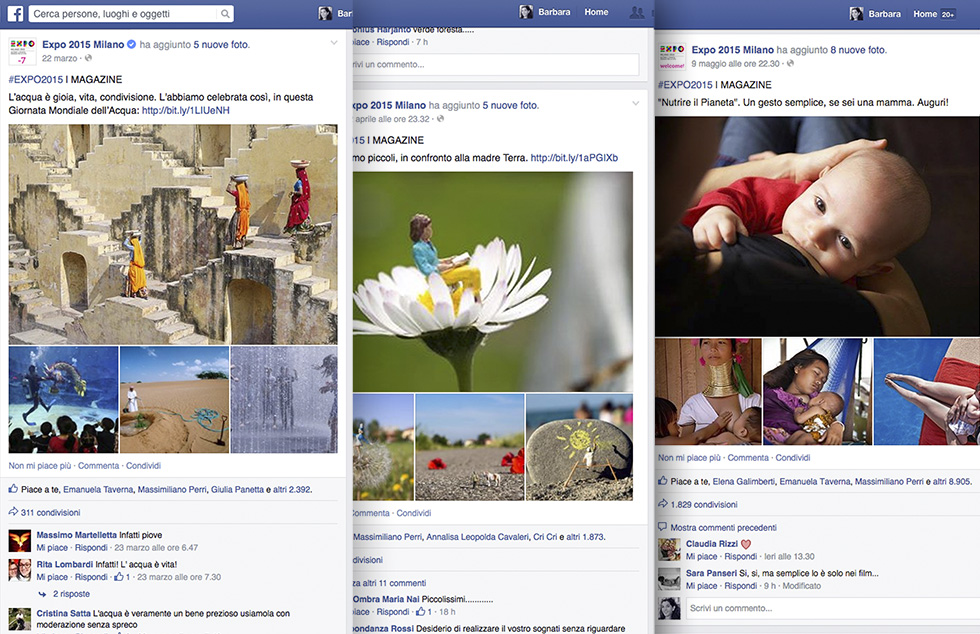Click '1.829 condivisioni' share count
980x634 pixels.
704,505
